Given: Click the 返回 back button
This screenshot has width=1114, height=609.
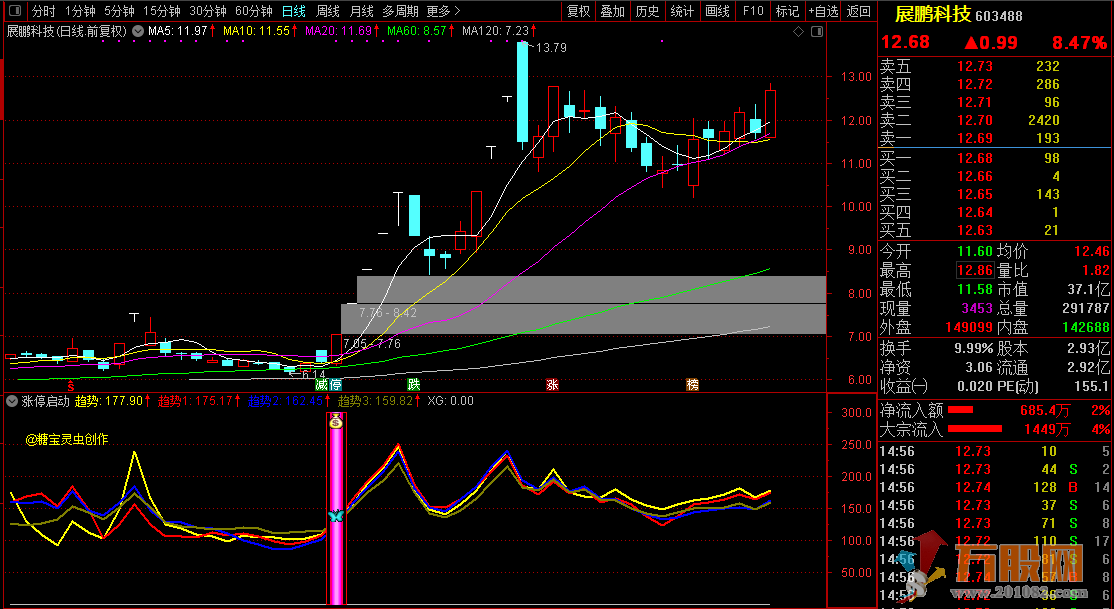Looking at the screenshot, I should (859, 11).
